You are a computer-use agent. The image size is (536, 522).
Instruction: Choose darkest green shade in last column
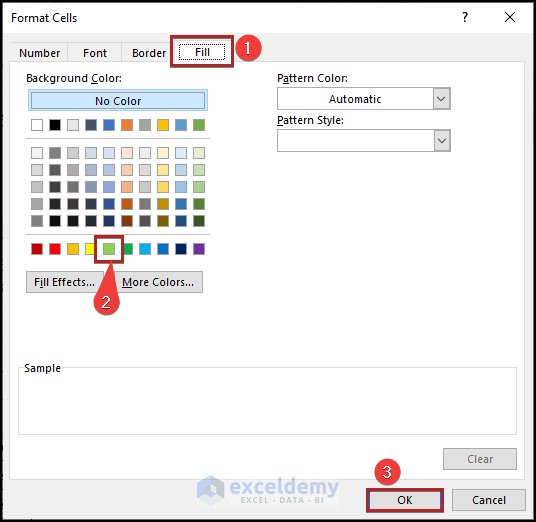click(199, 221)
